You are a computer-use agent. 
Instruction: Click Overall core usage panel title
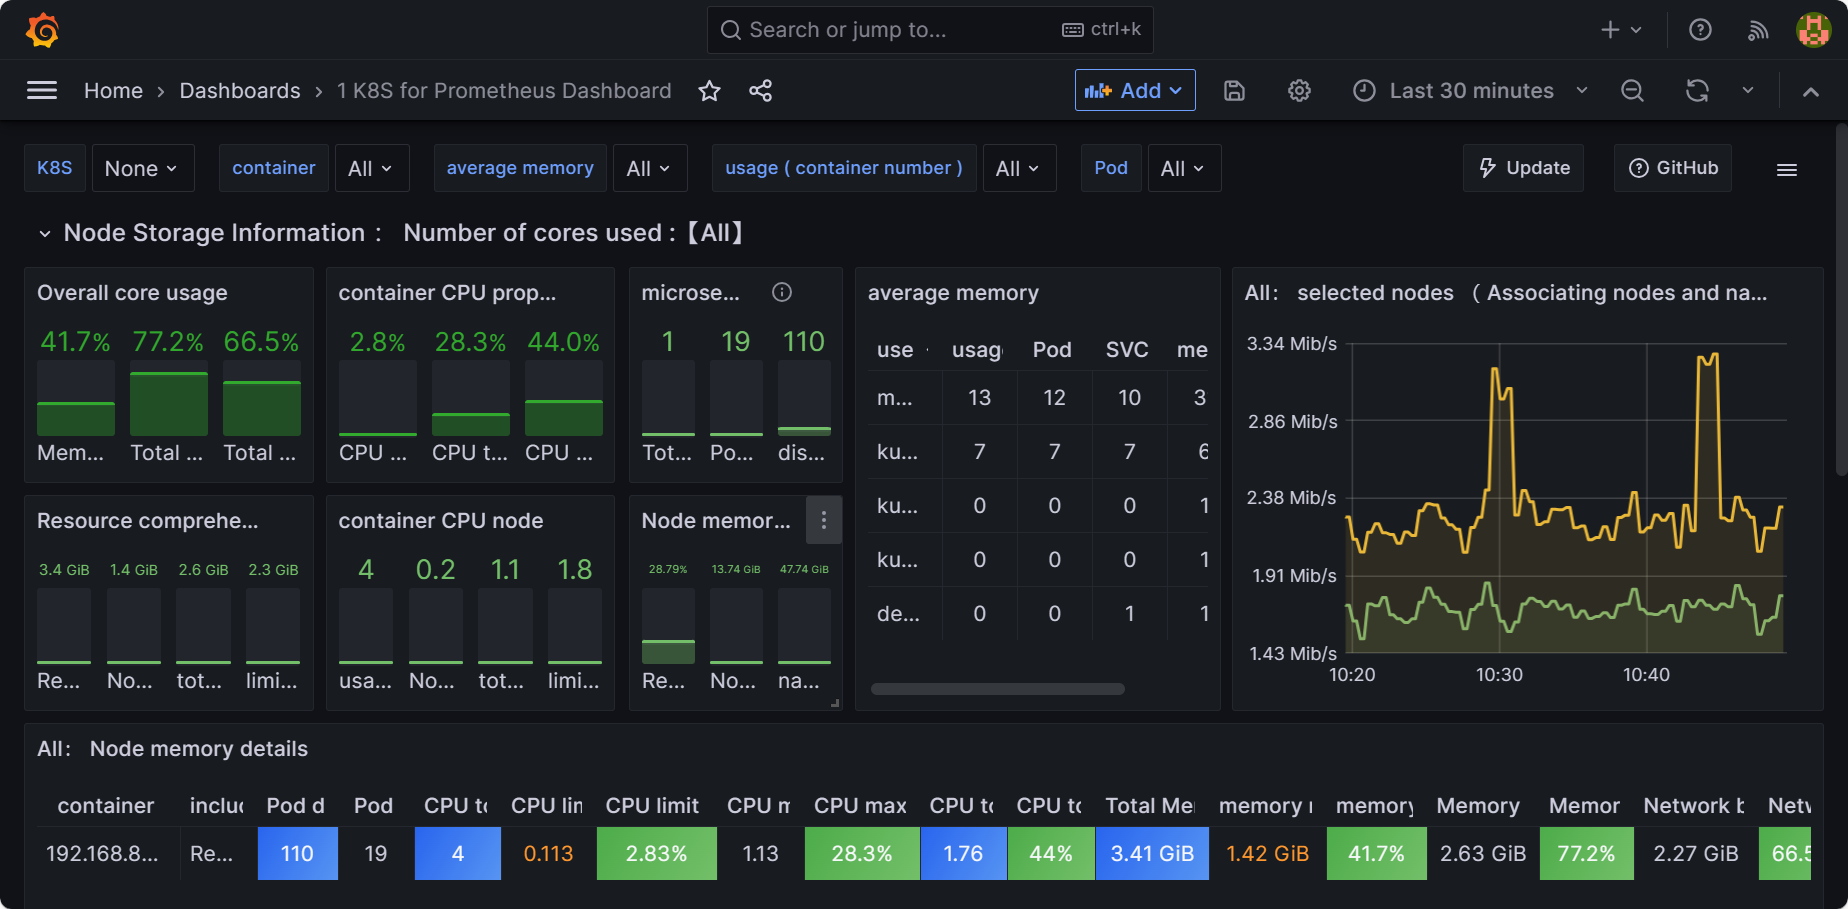click(x=132, y=293)
